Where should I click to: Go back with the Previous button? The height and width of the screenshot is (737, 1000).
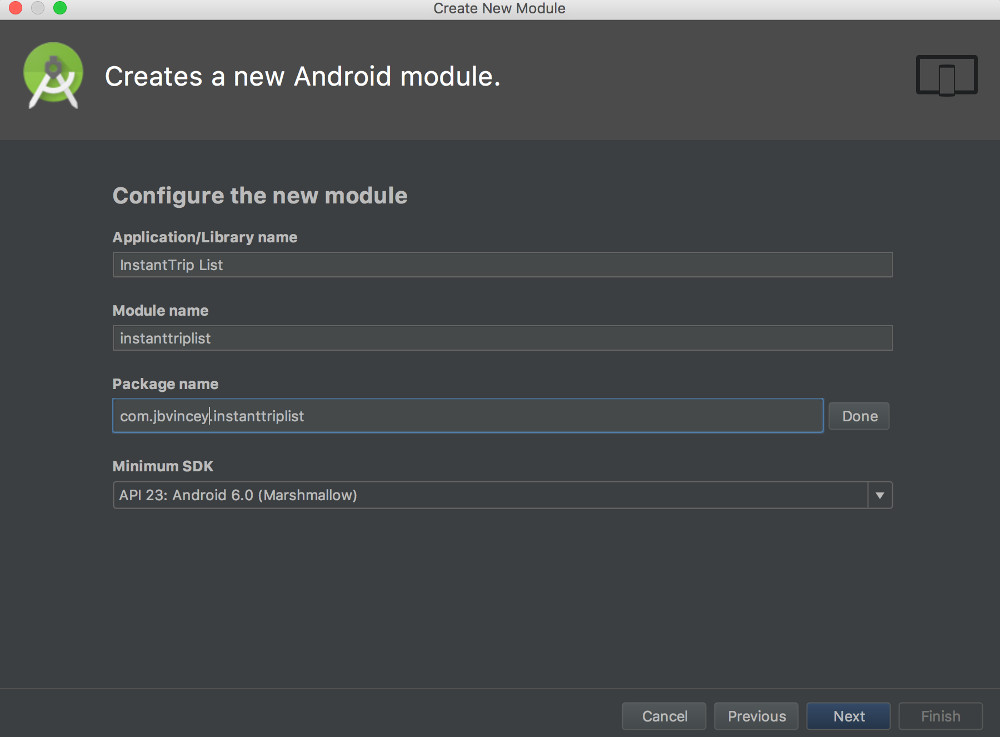[x=756, y=716]
